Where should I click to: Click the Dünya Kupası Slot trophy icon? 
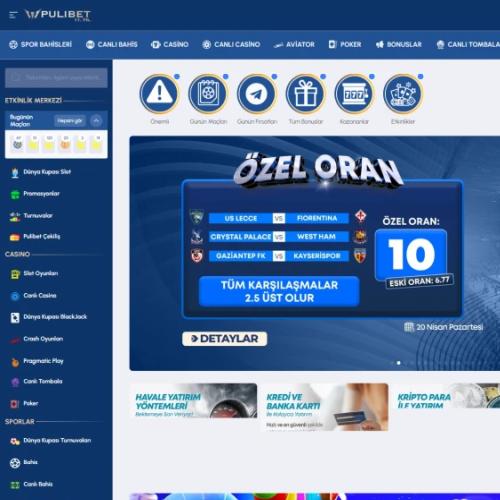pyautogui.click(x=15, y=172)
